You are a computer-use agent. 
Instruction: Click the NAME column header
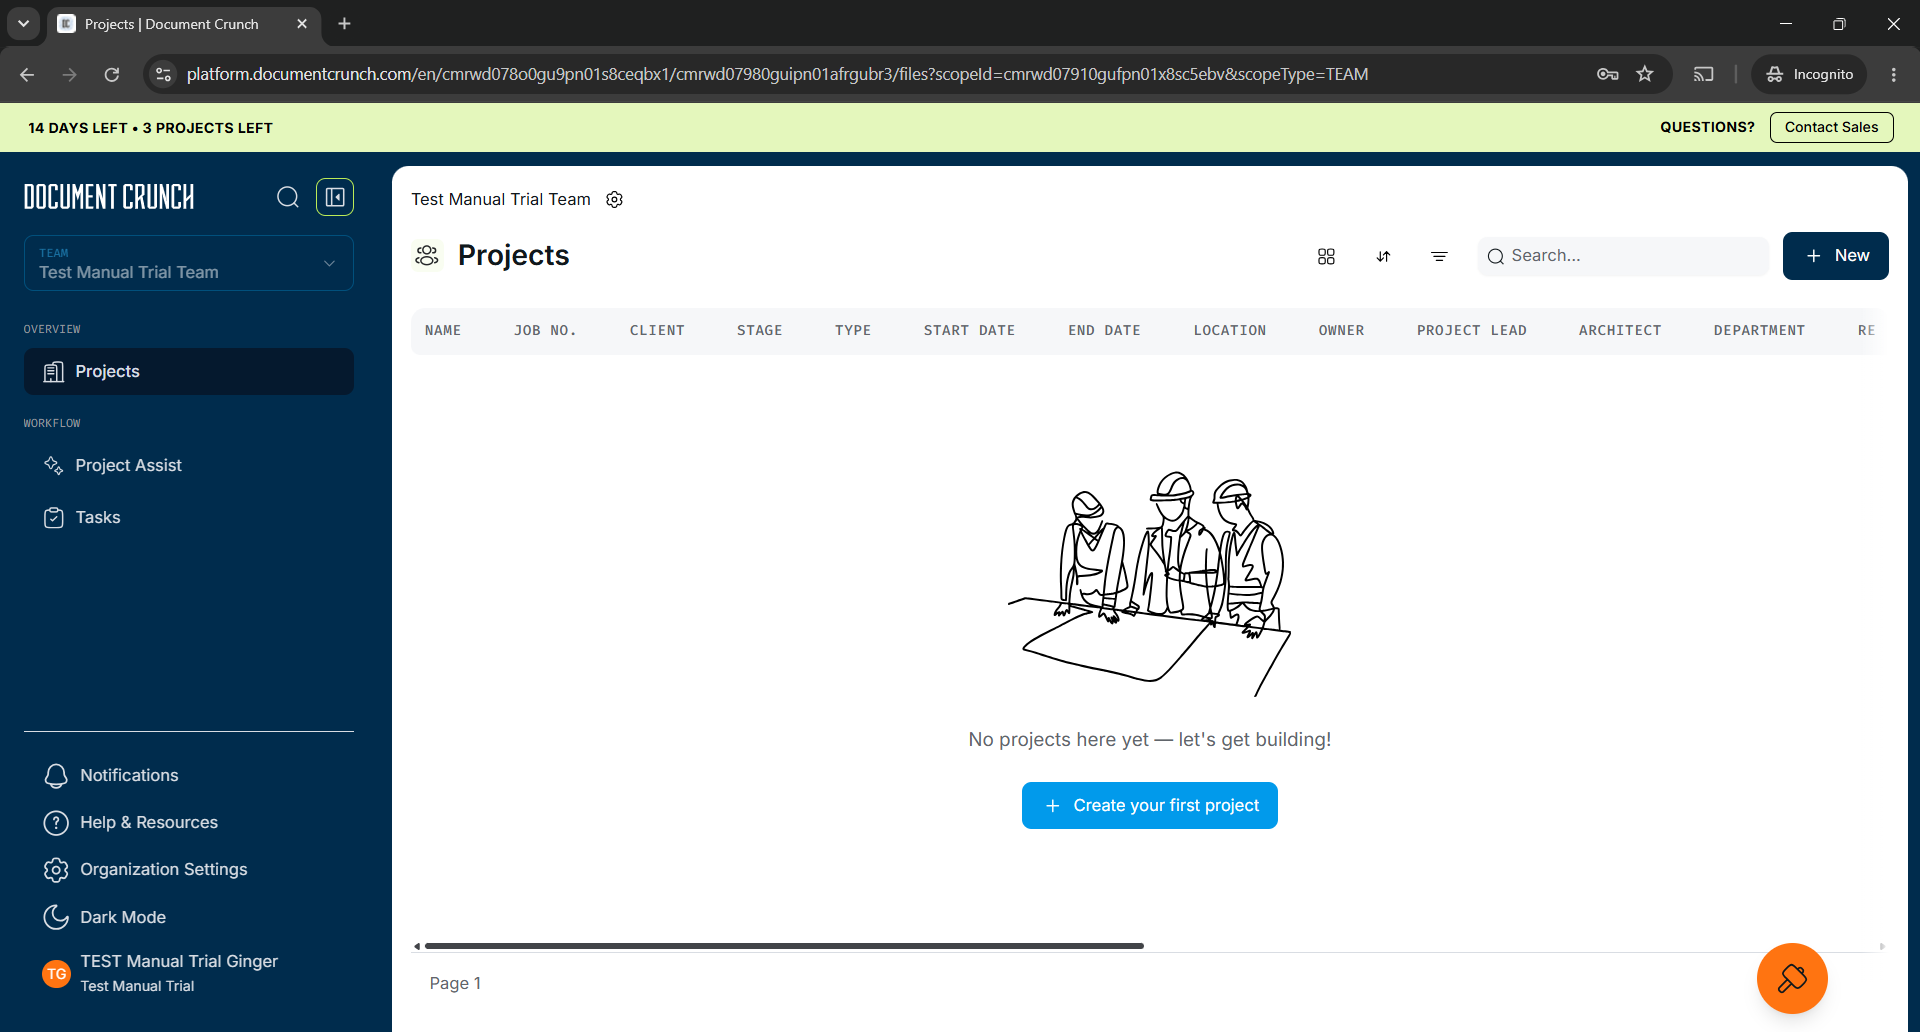[x=443, y=331]
